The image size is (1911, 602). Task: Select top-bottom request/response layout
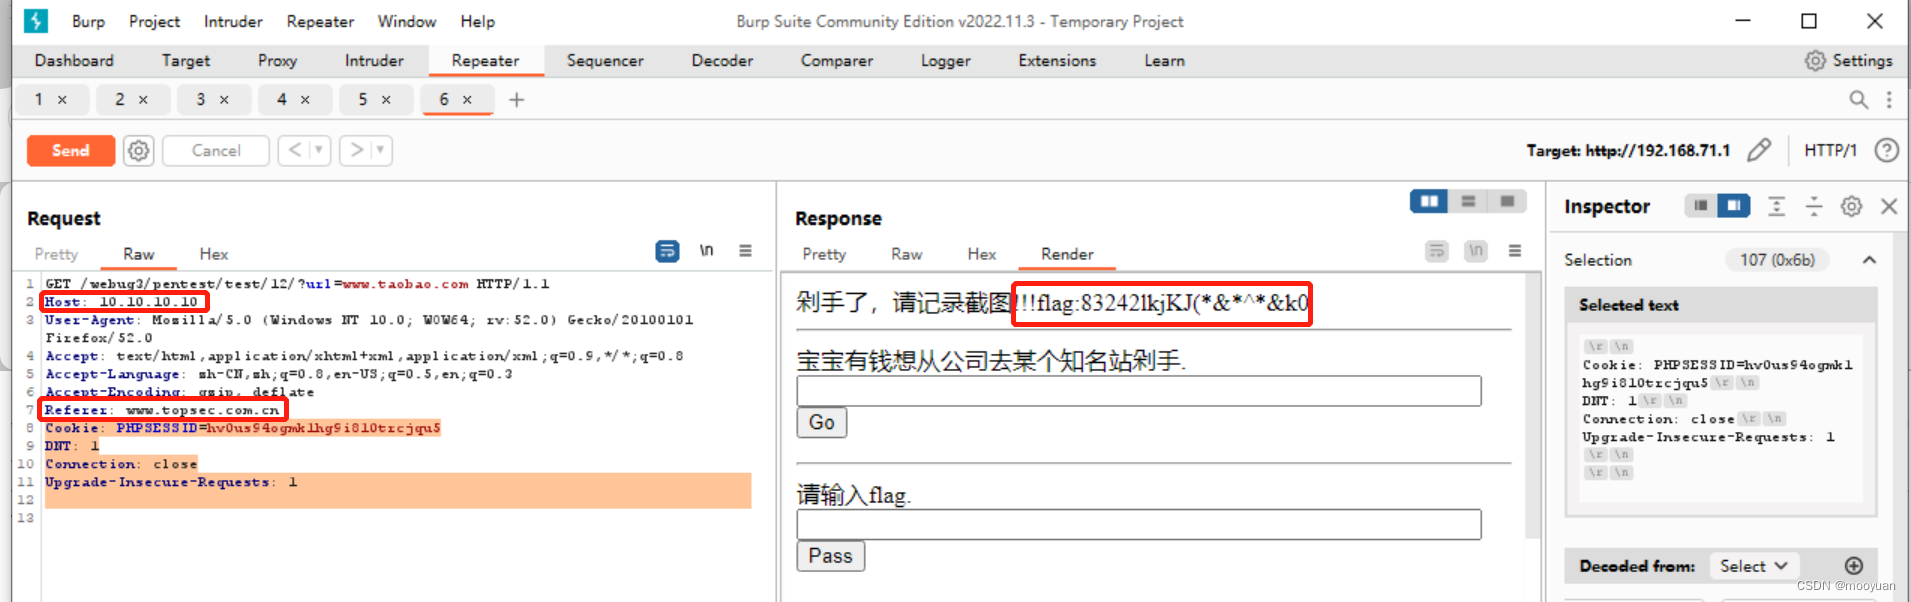(1468, 201)
